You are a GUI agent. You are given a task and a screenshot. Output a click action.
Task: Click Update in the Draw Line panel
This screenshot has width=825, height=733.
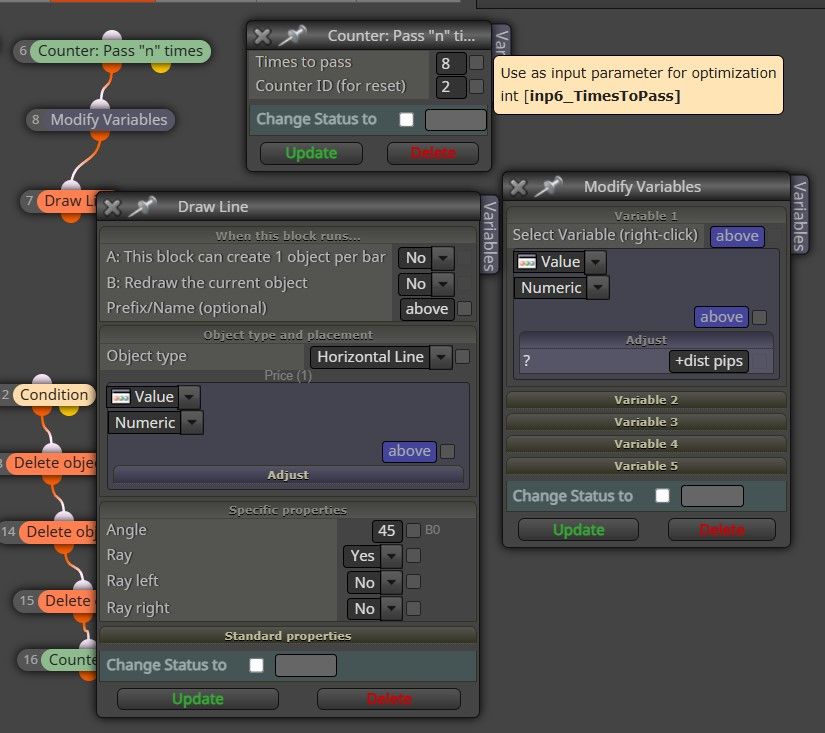198,699
